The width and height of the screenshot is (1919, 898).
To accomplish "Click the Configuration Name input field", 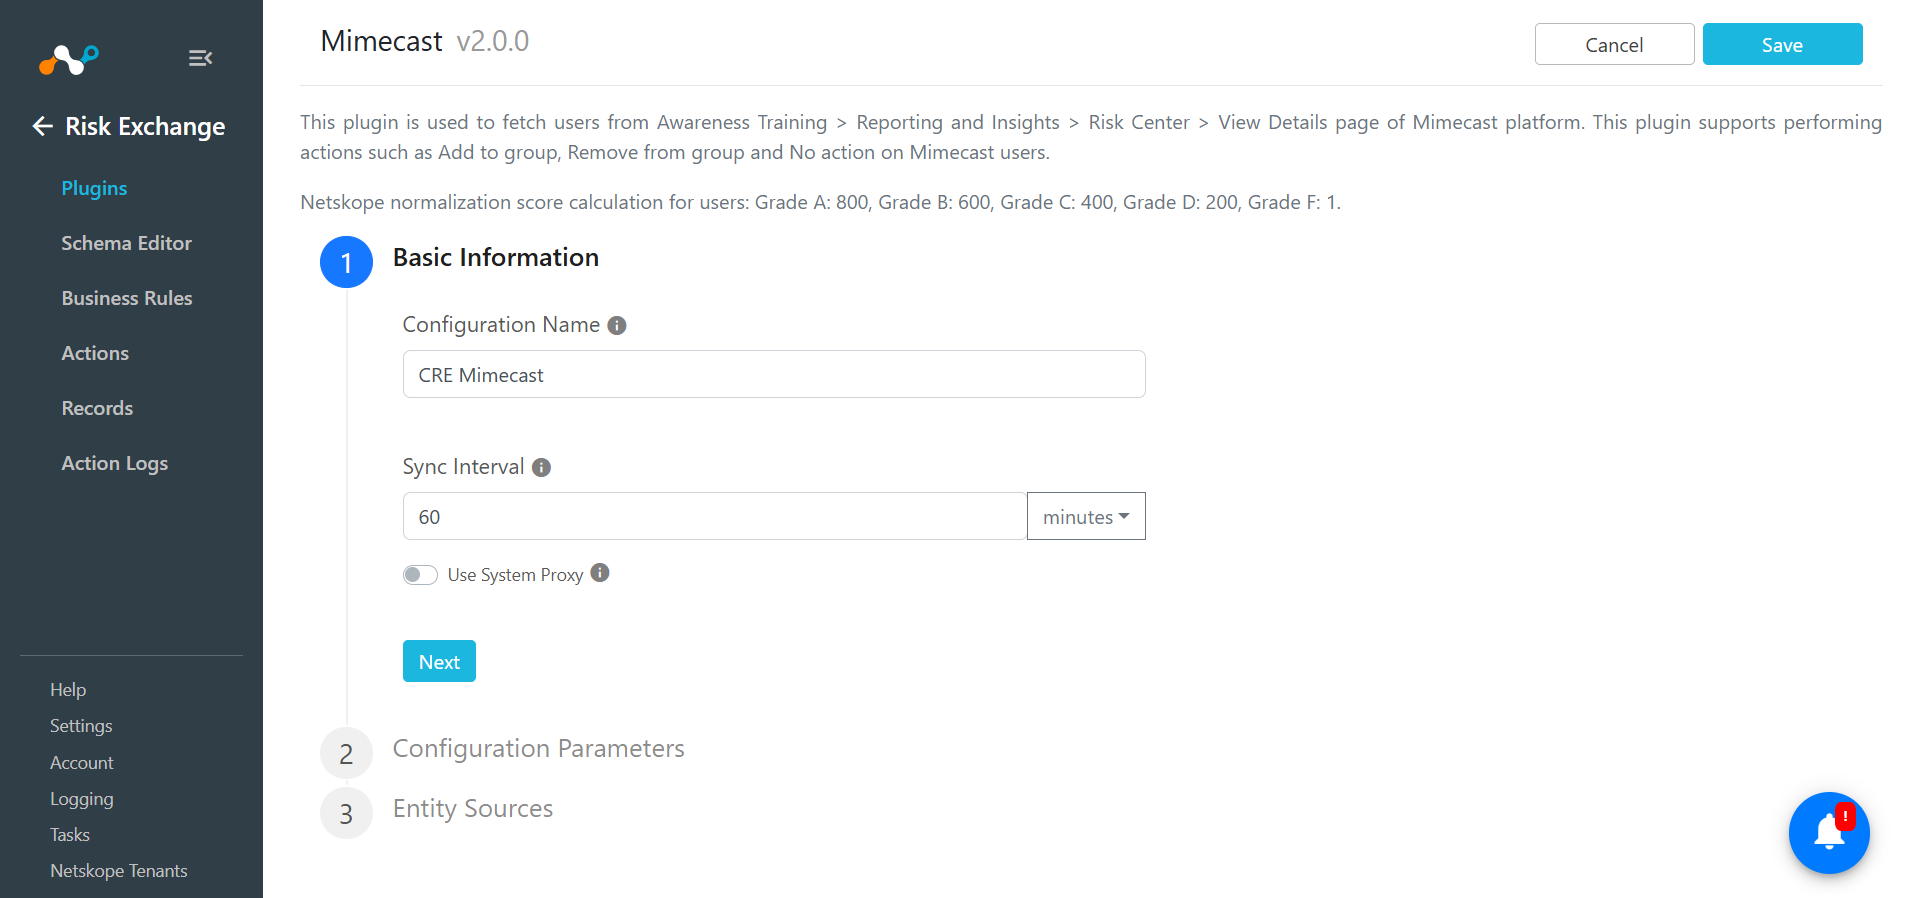I will coord(774,374).
